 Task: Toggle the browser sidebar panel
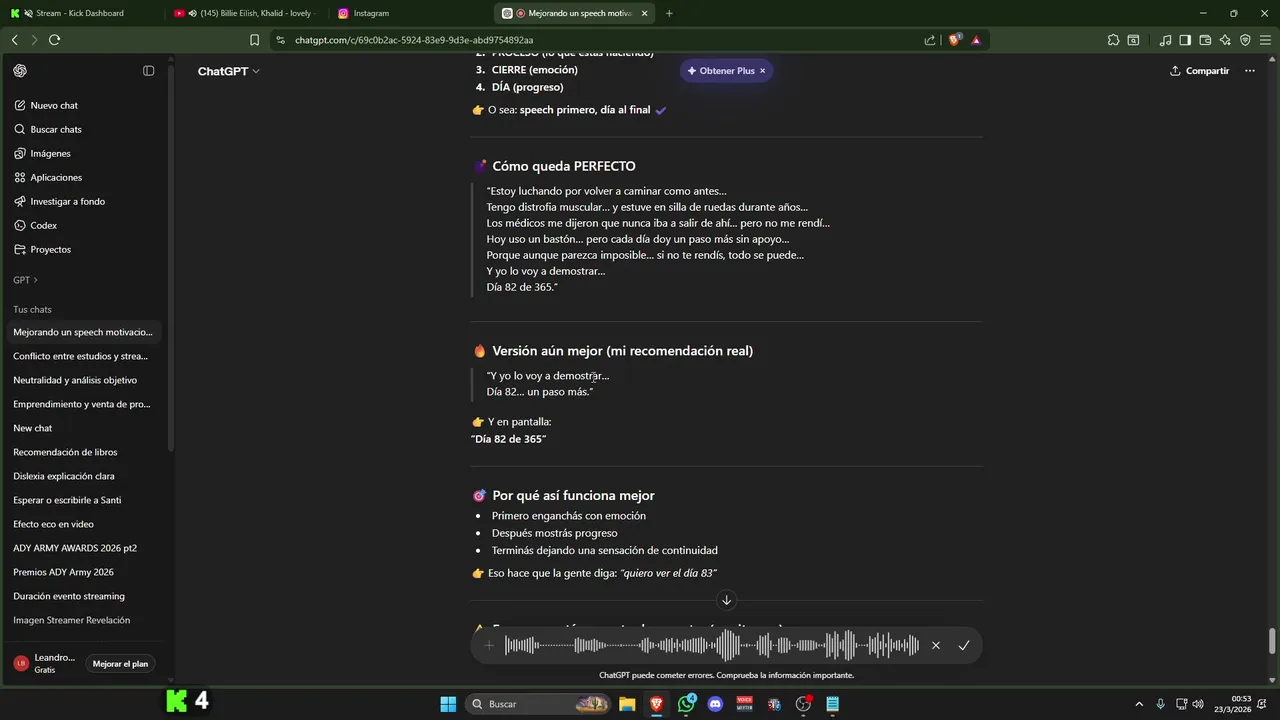click(x=1185, y=40)
